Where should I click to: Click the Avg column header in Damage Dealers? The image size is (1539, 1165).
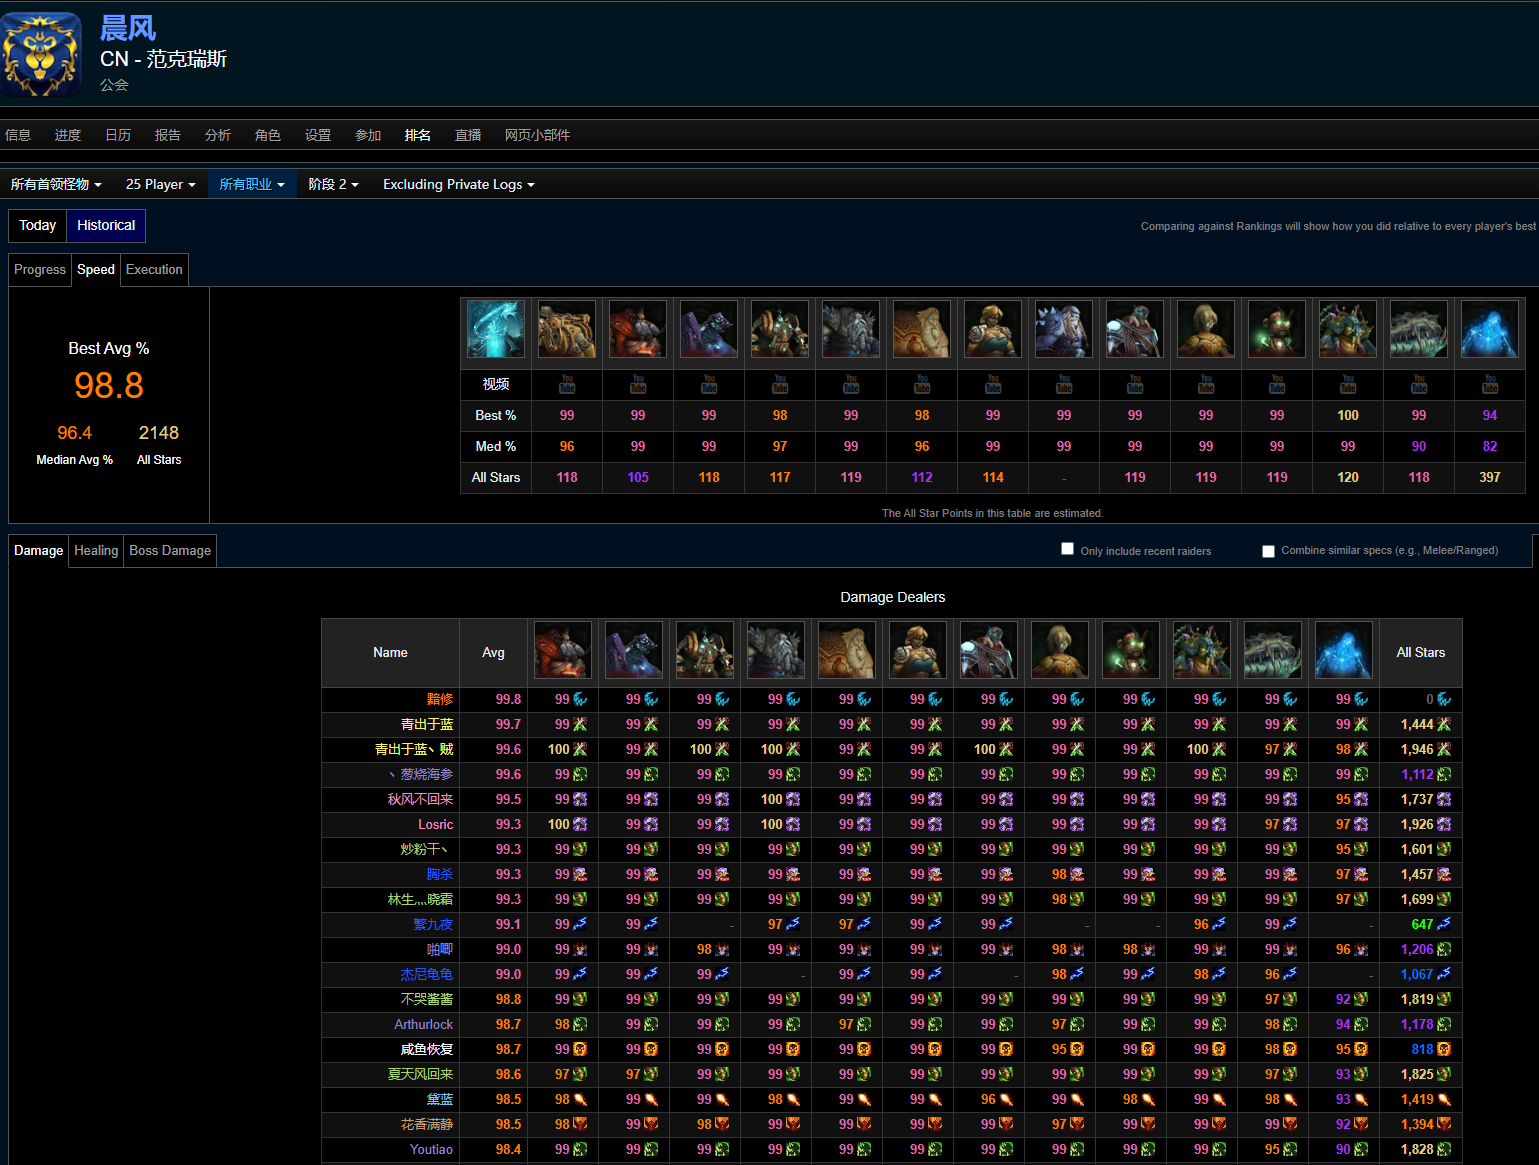pos(493,653)
